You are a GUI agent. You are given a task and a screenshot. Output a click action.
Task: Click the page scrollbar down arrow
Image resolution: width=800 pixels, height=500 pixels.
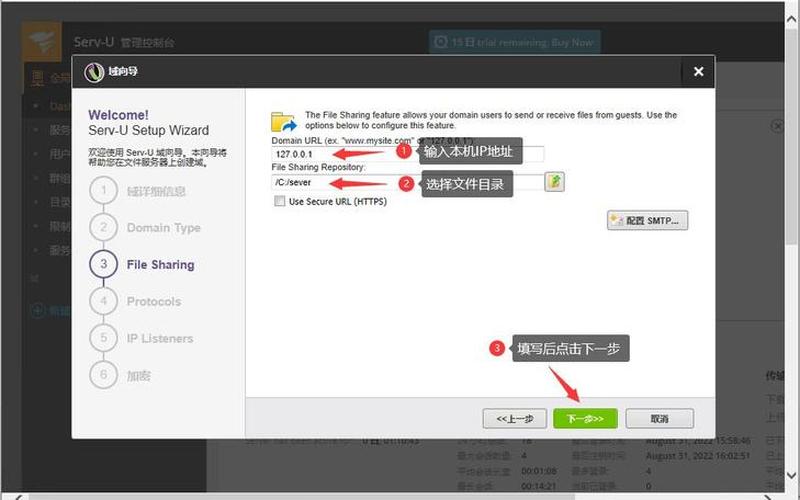pyautogui.click(x=792, y=476)
